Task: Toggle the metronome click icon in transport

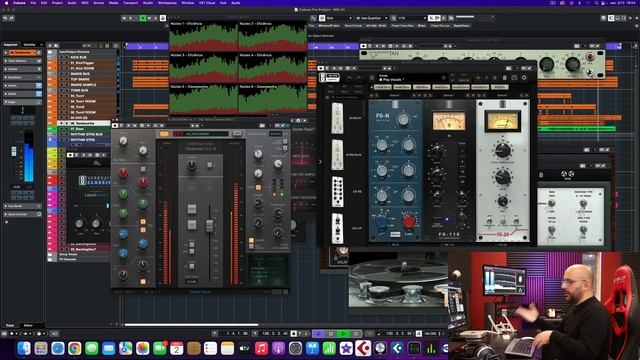Action: 419,333
